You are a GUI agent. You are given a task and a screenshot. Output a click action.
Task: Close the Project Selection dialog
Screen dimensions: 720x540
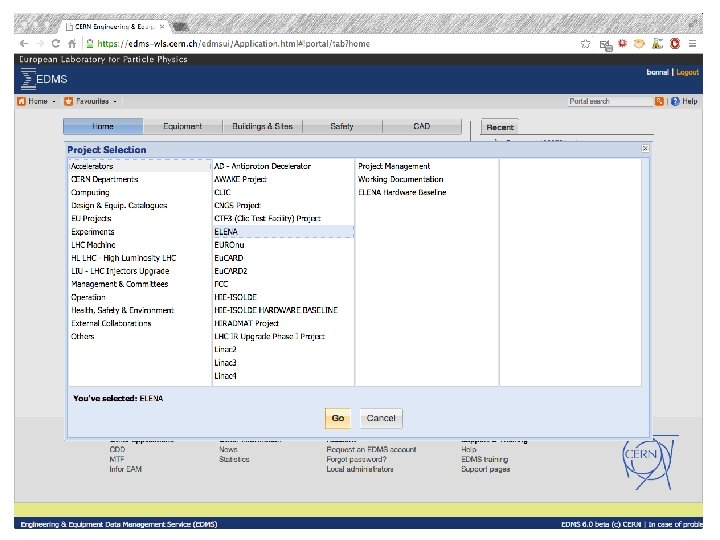point(645,148)
